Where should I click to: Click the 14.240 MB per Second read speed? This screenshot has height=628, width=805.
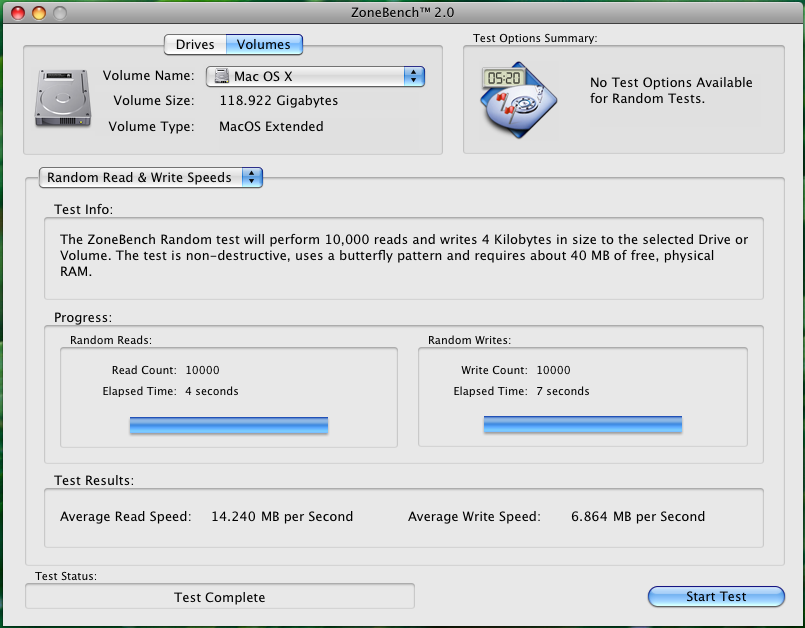282,517
